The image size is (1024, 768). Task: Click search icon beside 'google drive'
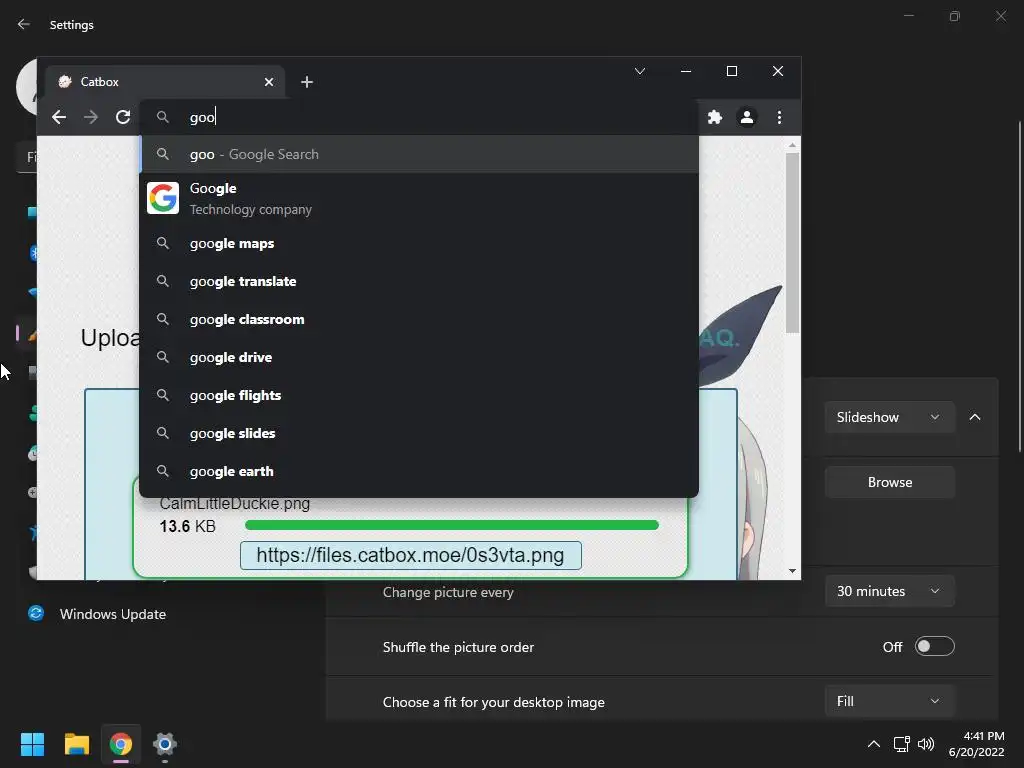pyautogui.click(x=163, y=357)
